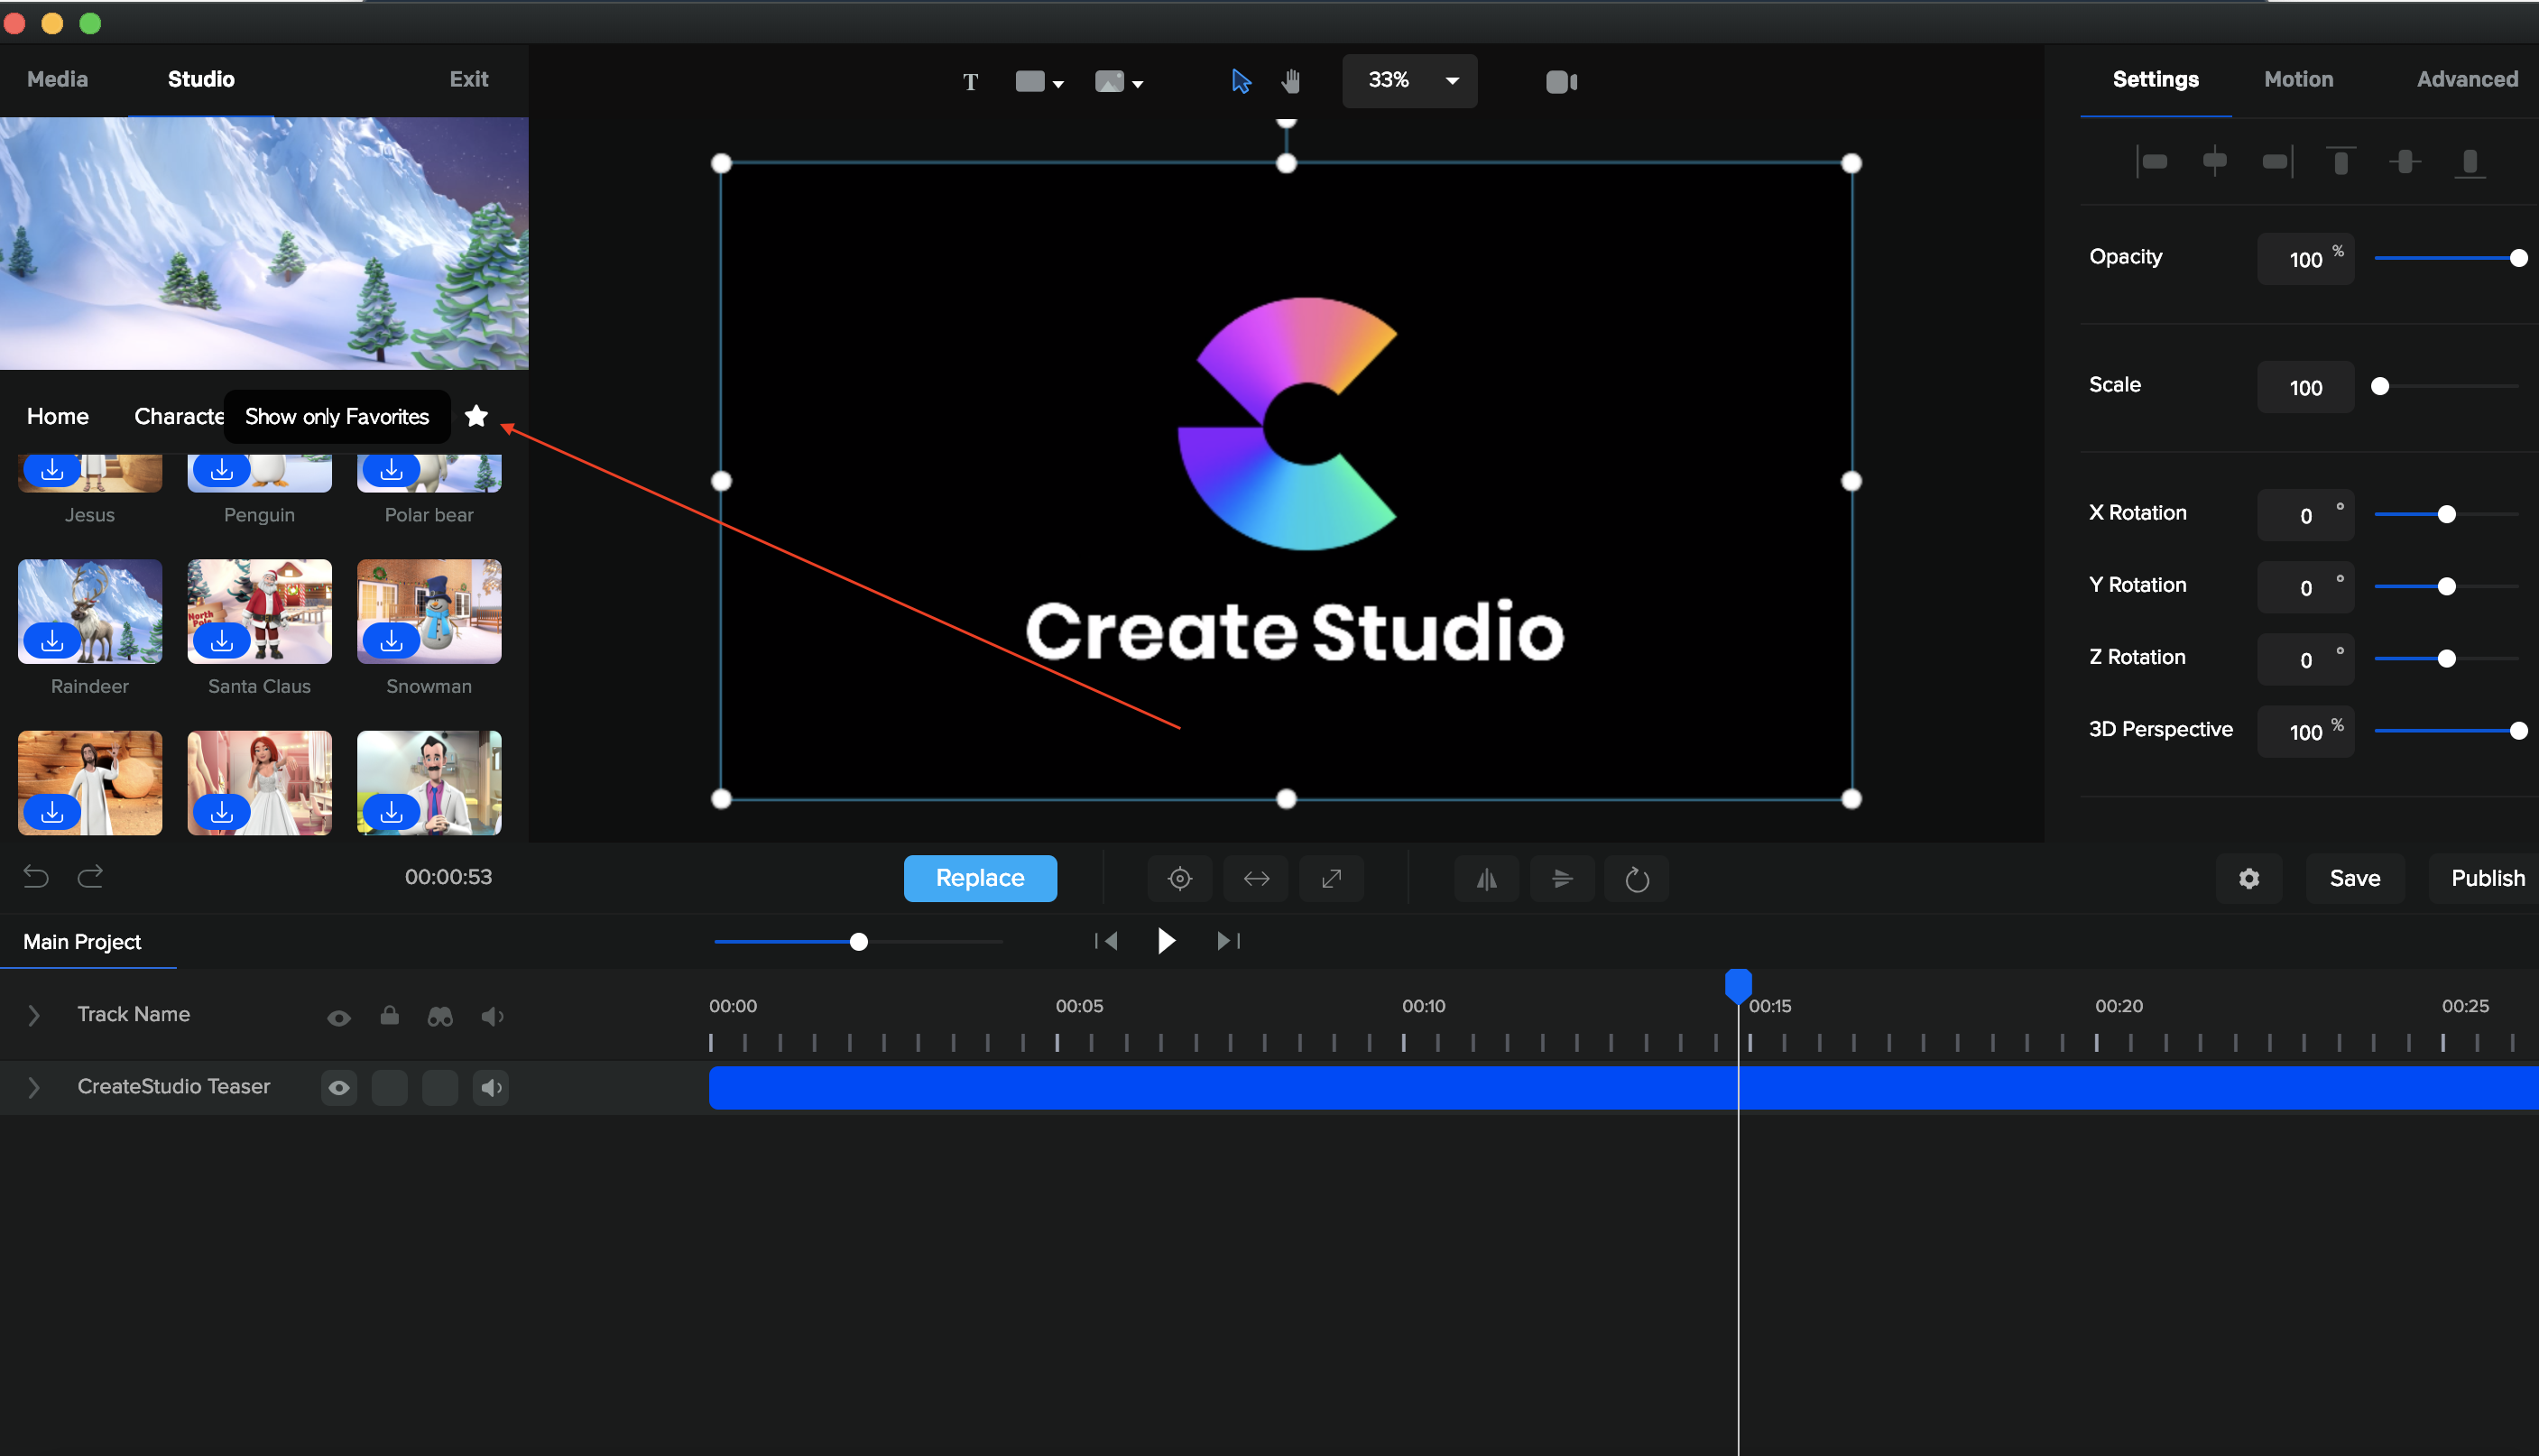Toggle the header mask icon
Image resolution: width=2539 pixels, height=1456 pixels.
pyautogui.click(x=440, y=1016)
